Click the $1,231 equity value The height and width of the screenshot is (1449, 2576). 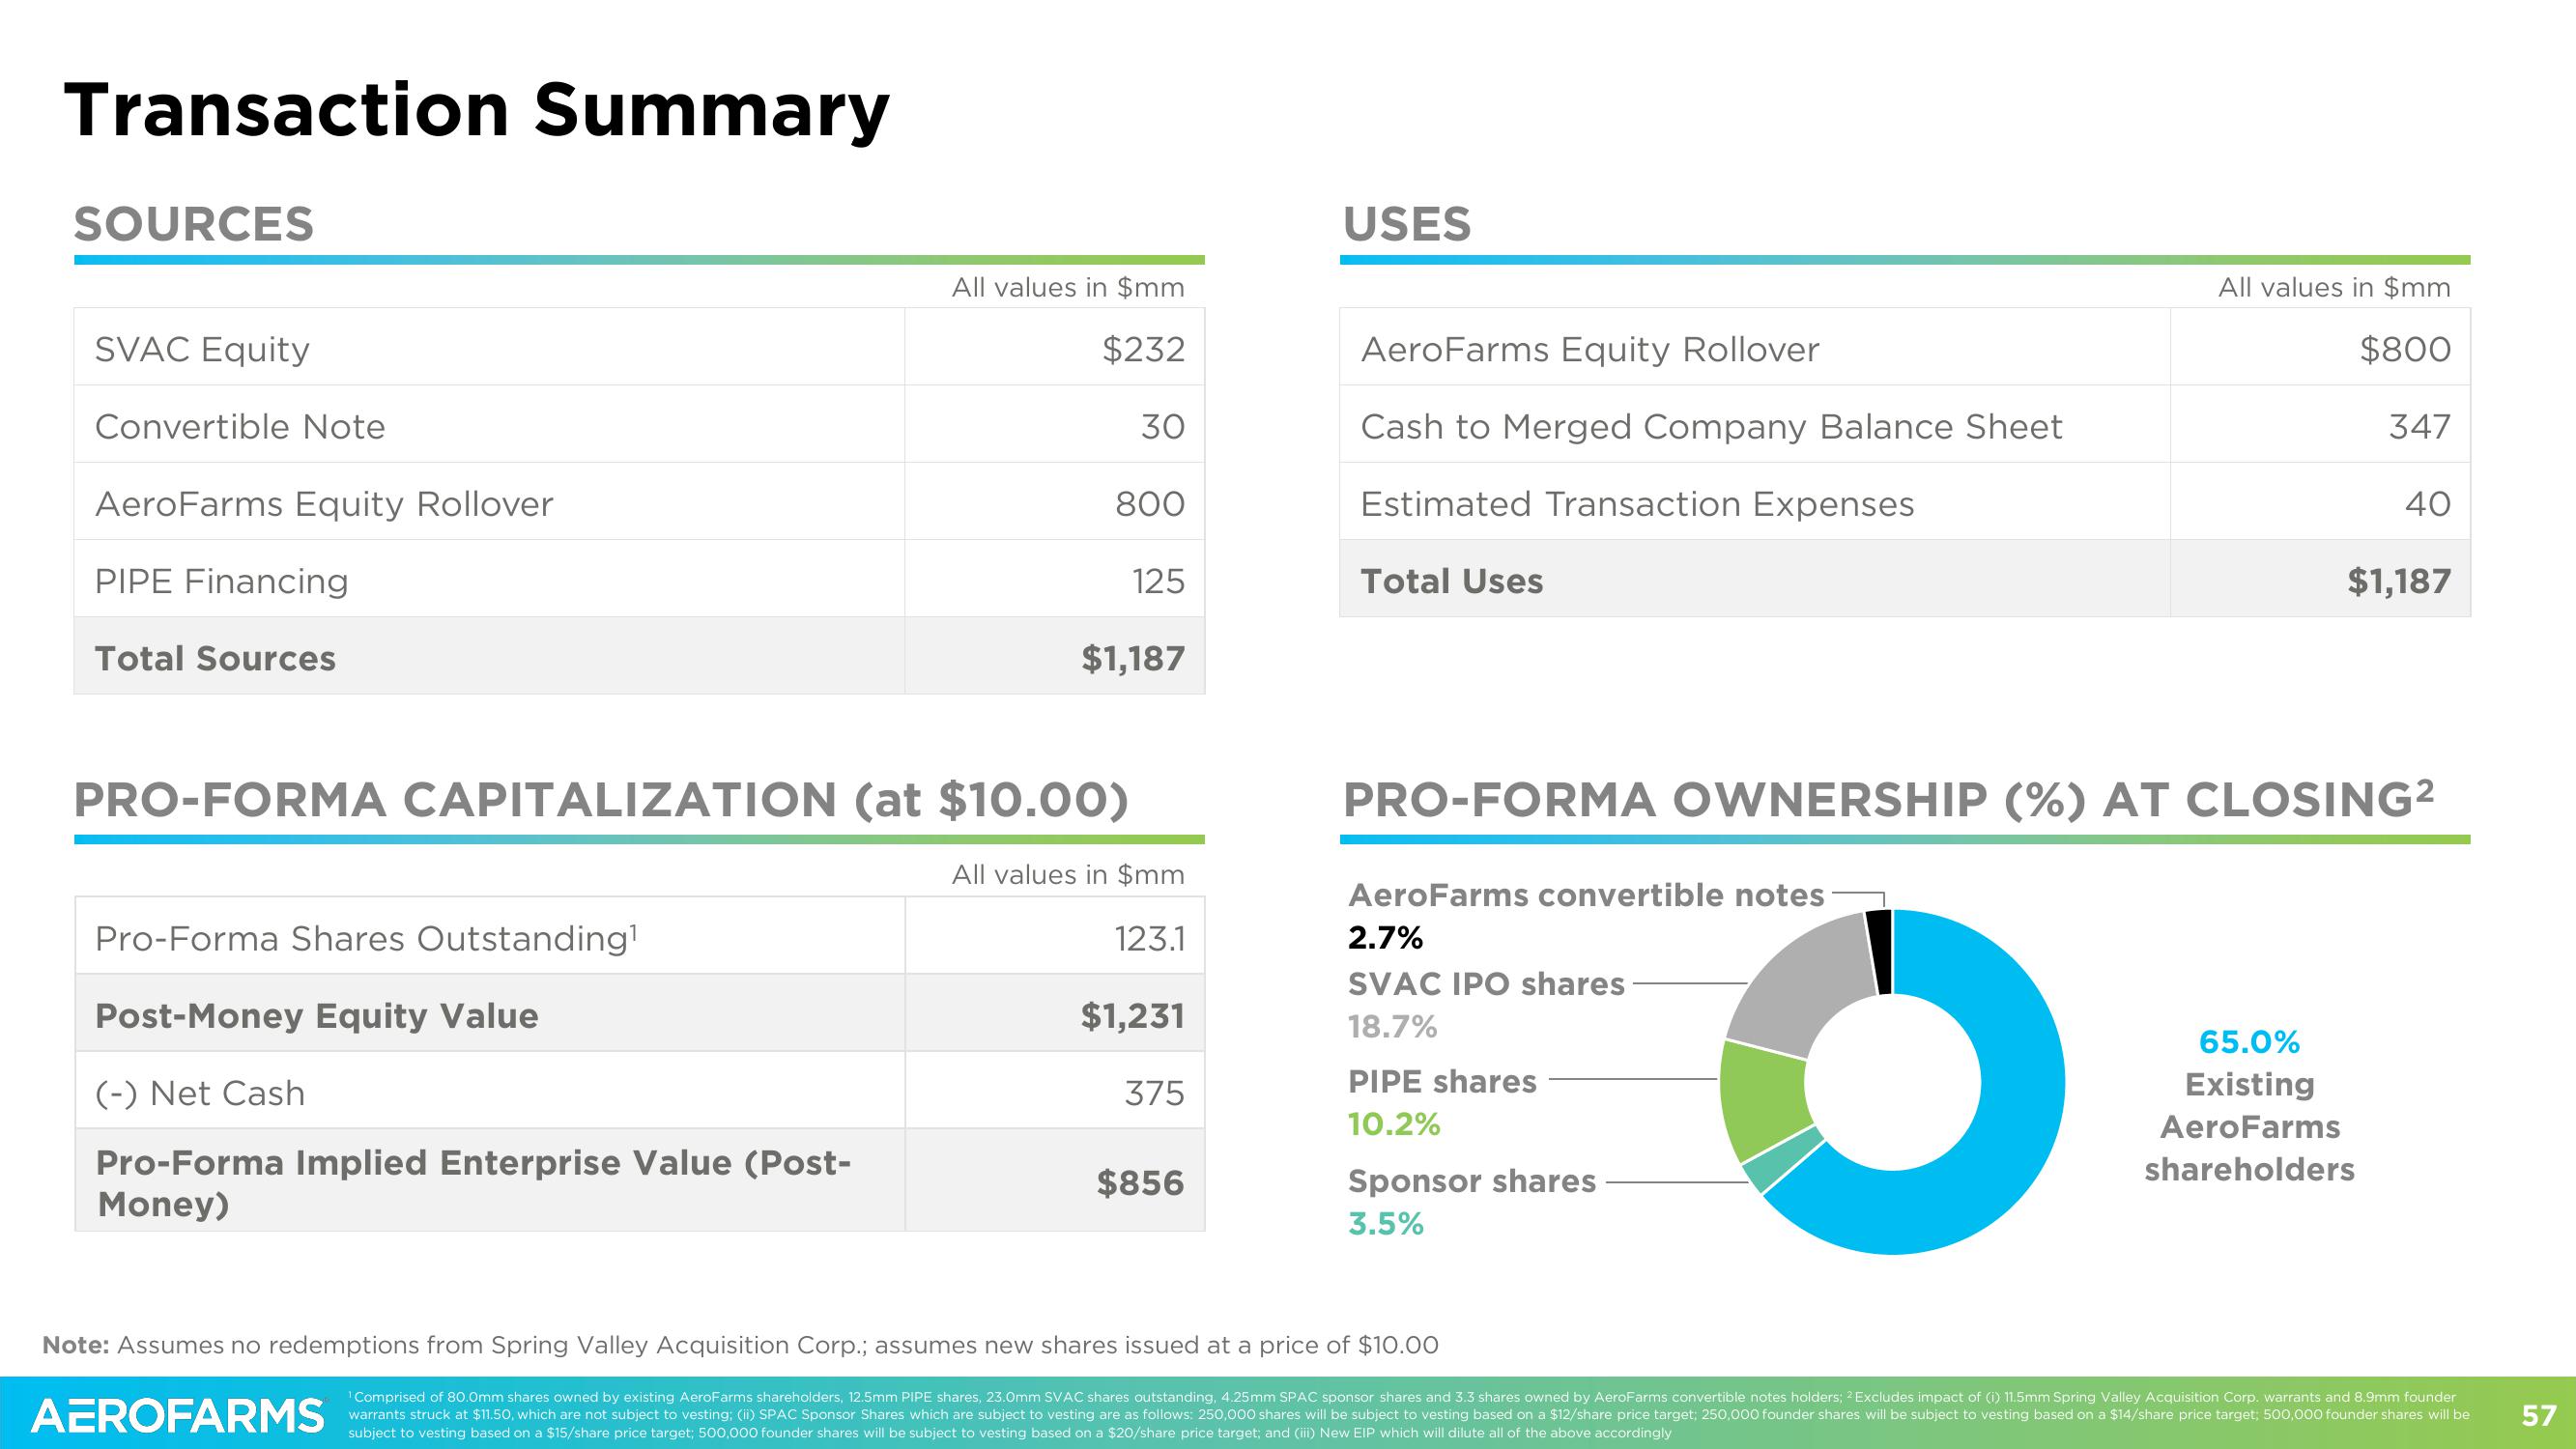point(1133,1016)
